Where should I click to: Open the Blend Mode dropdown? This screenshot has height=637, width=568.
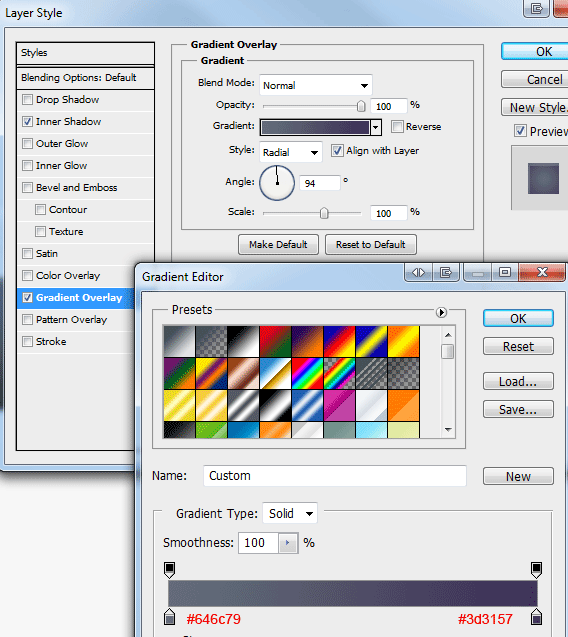point(316,85)
